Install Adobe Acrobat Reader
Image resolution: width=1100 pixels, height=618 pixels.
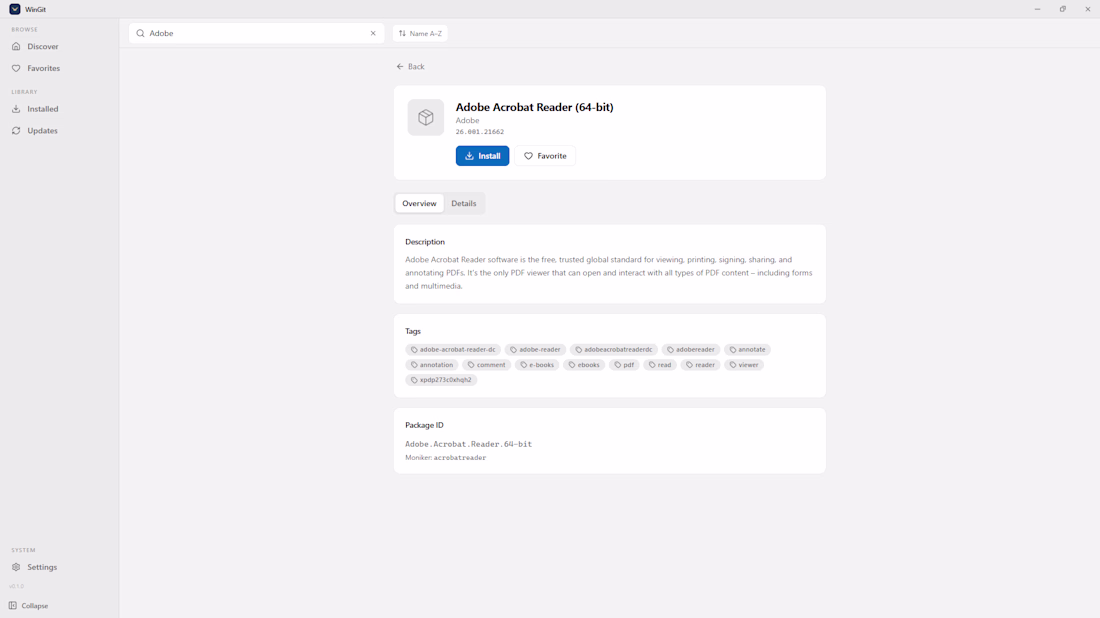pyautogui.click(x=483, y=156)
